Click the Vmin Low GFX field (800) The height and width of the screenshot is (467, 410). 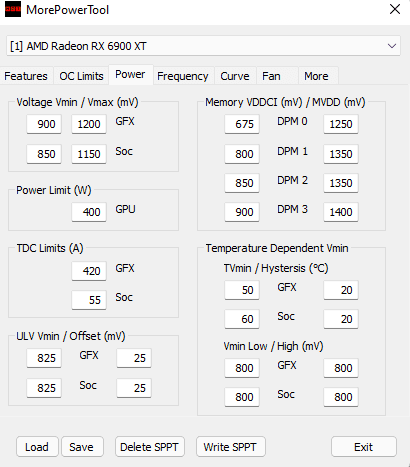click(x=242, y=368)
